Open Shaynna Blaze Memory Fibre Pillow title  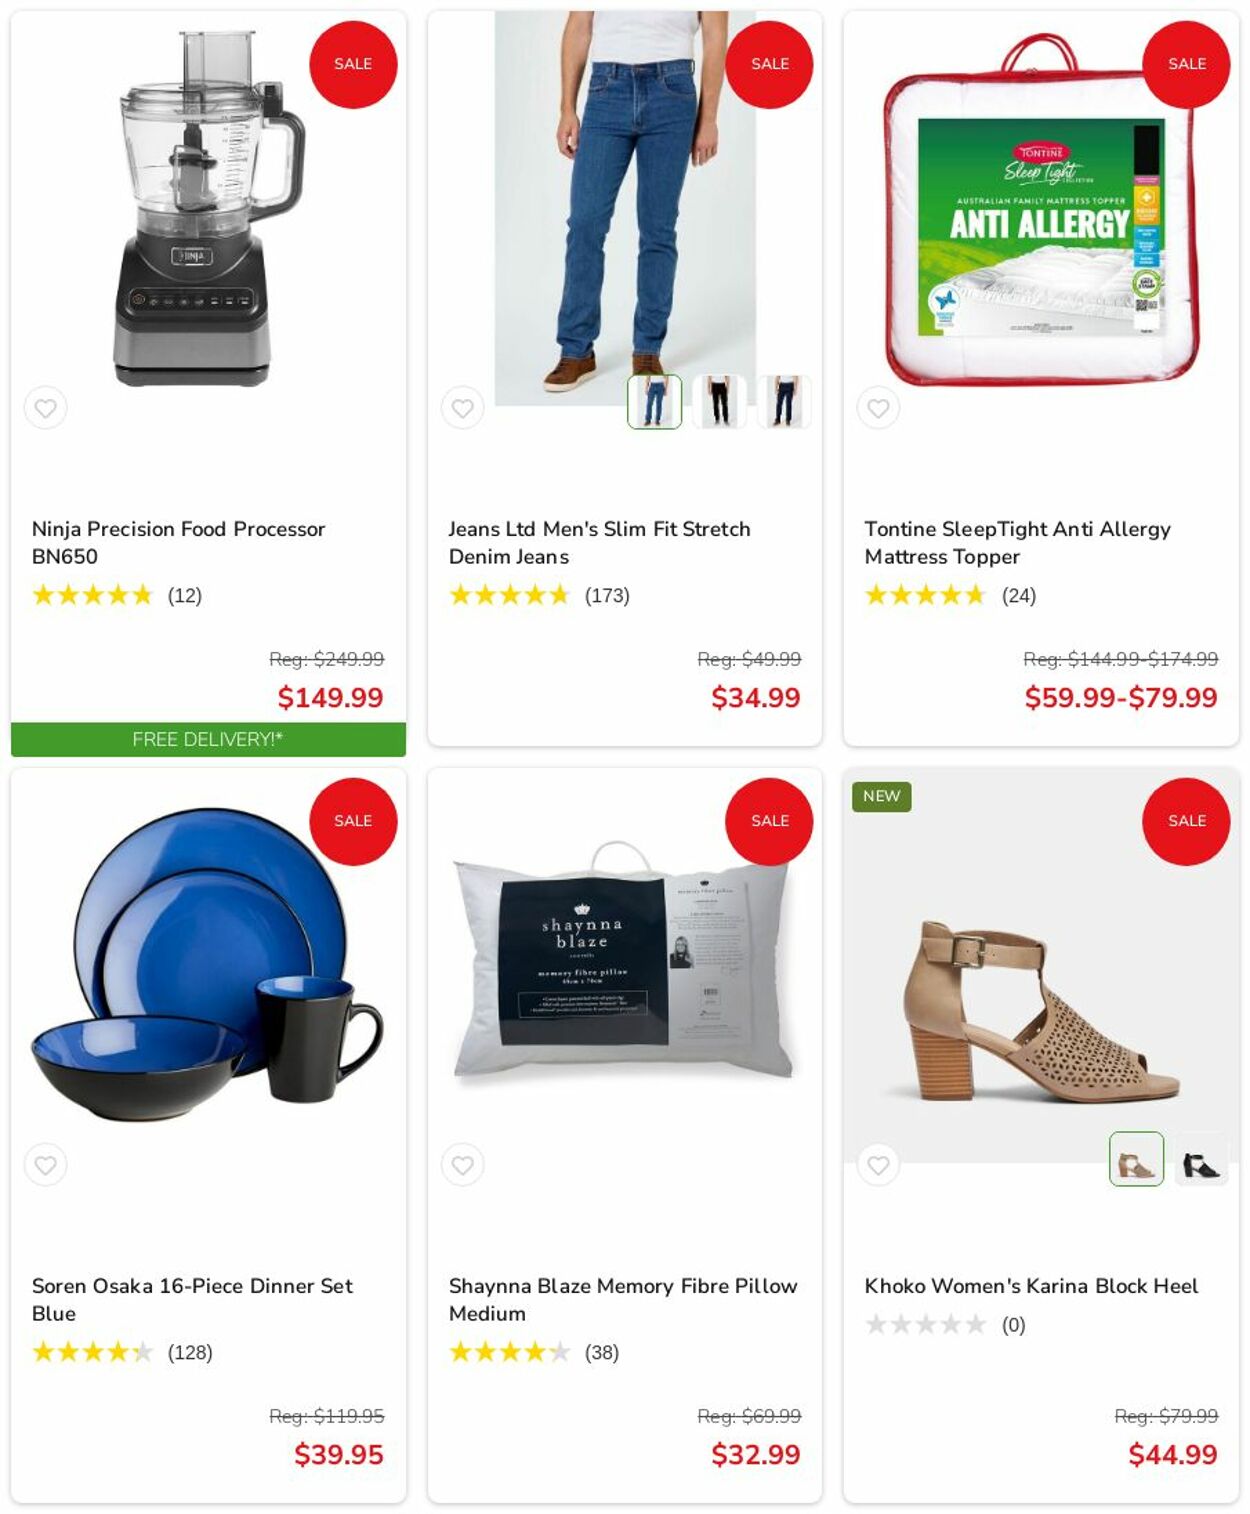point(622,1299)
